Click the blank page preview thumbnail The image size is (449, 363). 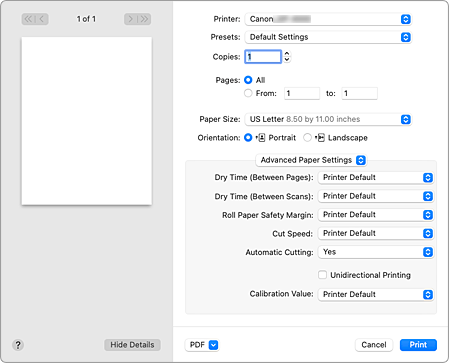click(x=87, y=121)
